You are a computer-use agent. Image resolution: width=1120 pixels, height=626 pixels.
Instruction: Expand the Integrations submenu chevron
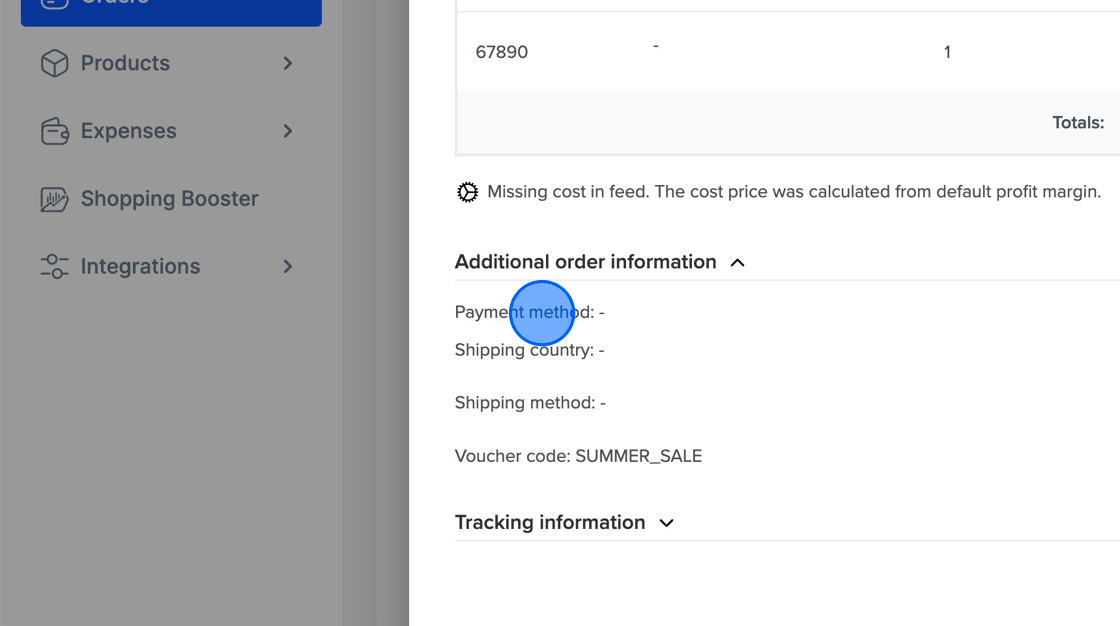pos(287,266)
